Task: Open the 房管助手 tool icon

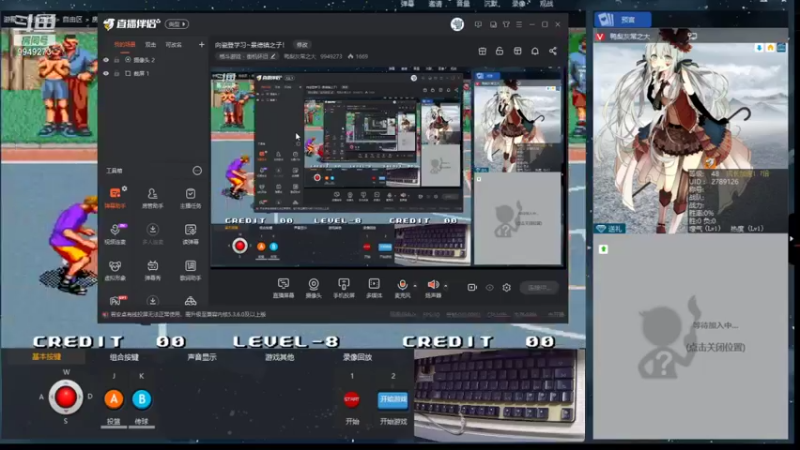Action: tap(152, 197)
